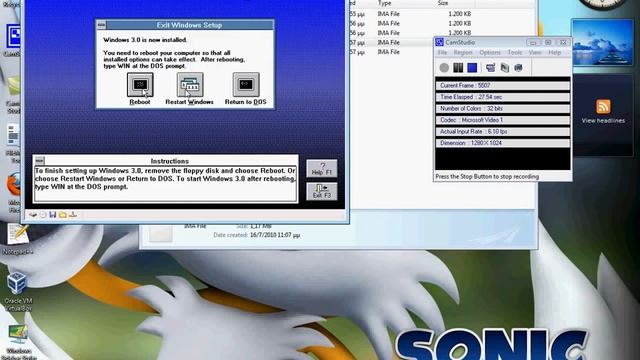640x360 pixels.
Task: Select Return to DOS option
Action: coord(246,85)
